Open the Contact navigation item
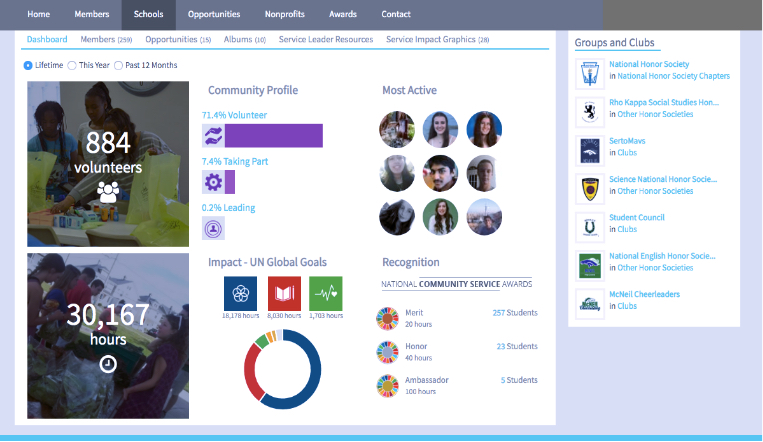This screenshot has width=763, height=442. [396, 15]
